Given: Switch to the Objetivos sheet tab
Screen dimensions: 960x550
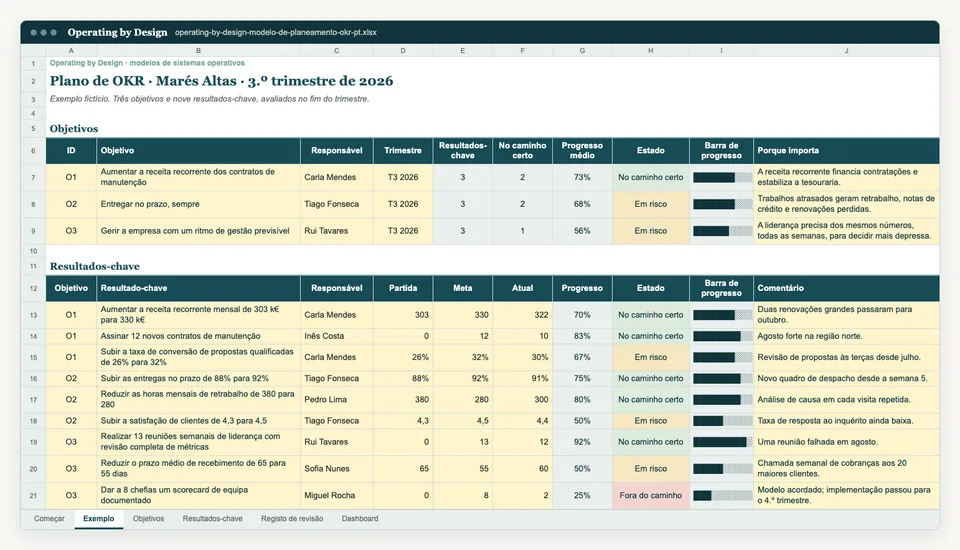Looking at the screenshot, I should pyautogui.click(x=148, y=519).
